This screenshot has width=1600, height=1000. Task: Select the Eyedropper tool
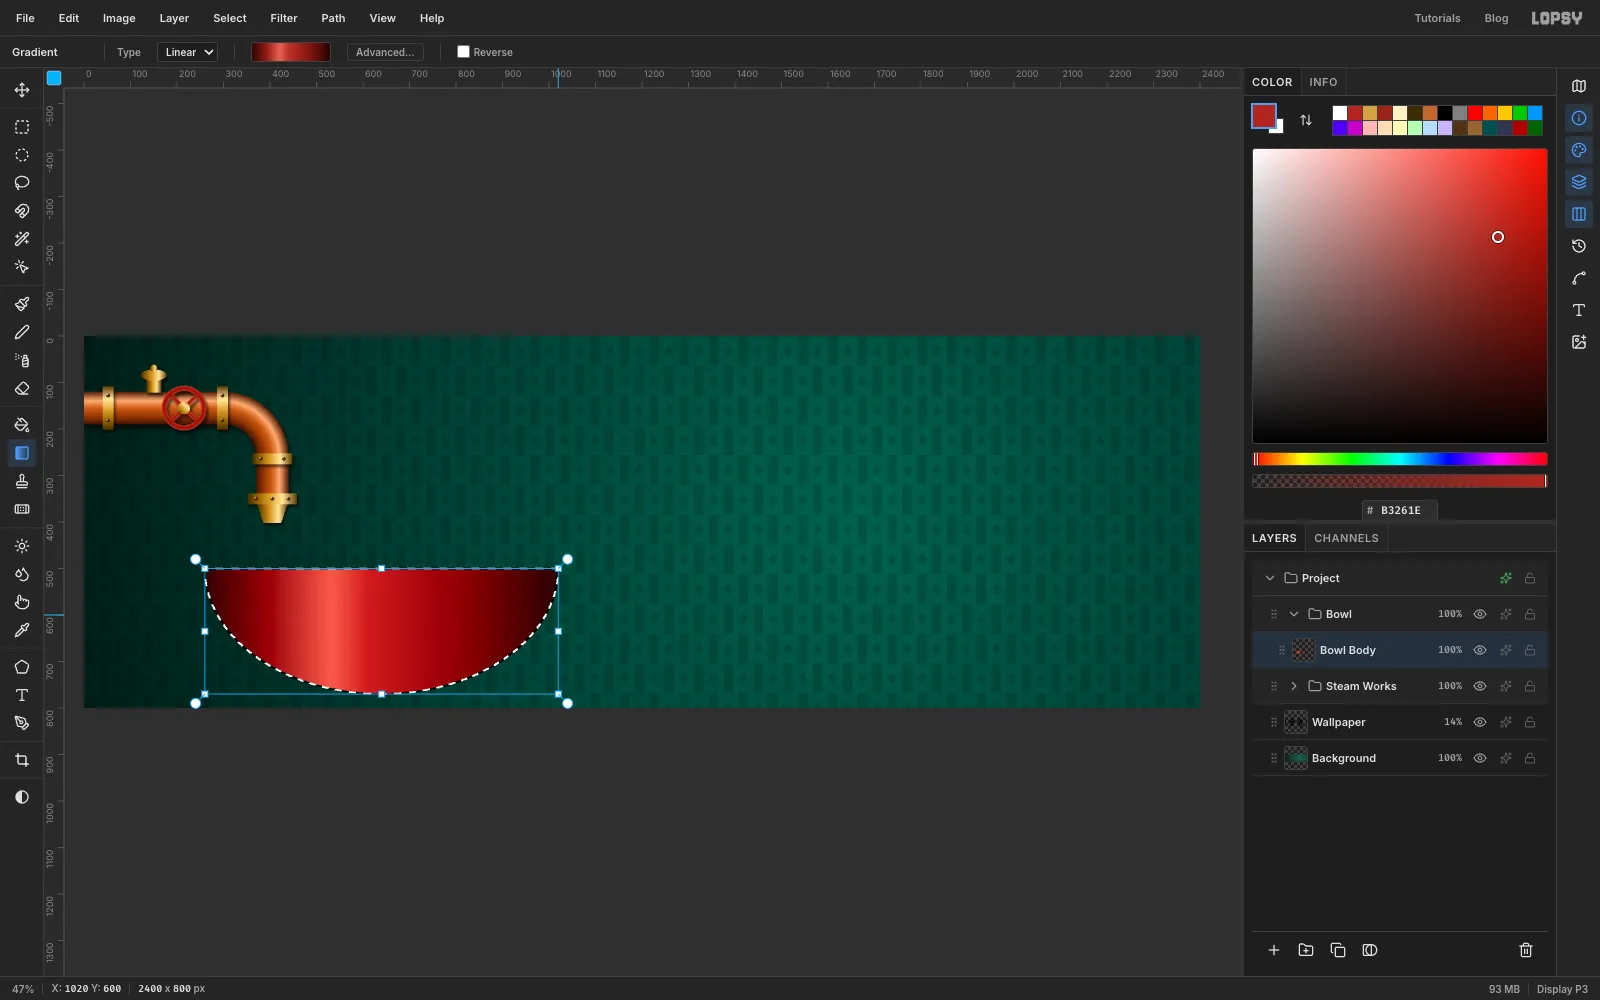pyautogui.click(x=22, y=630)
